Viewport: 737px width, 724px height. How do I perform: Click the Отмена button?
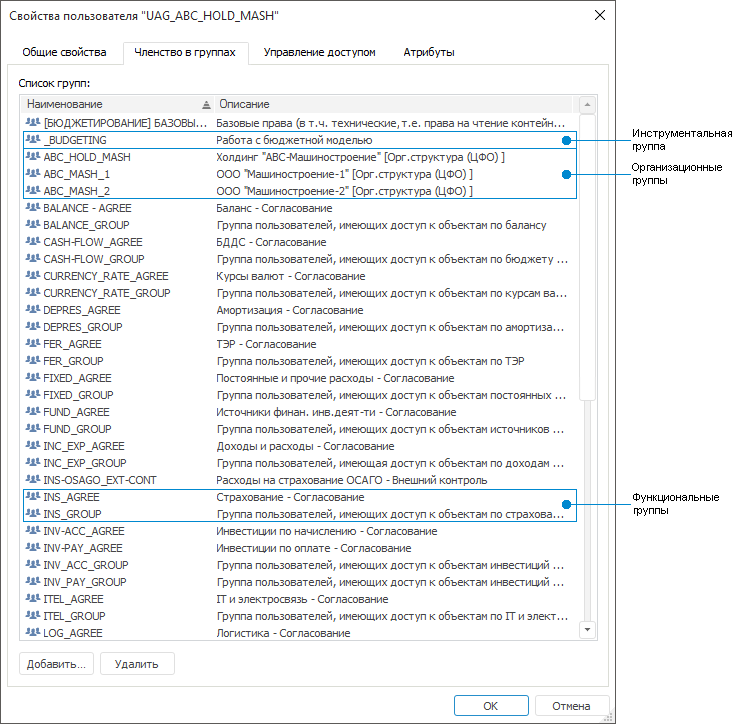(x=571, y=705)
